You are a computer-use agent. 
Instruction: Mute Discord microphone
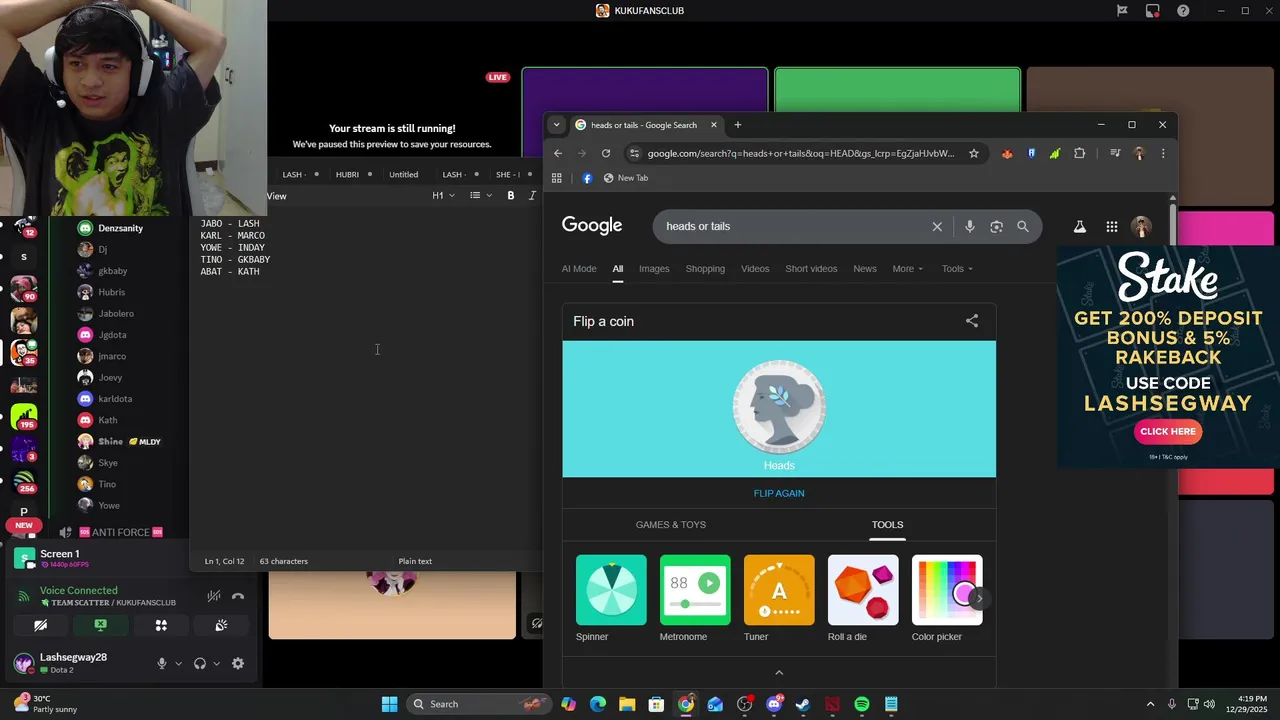161,663
